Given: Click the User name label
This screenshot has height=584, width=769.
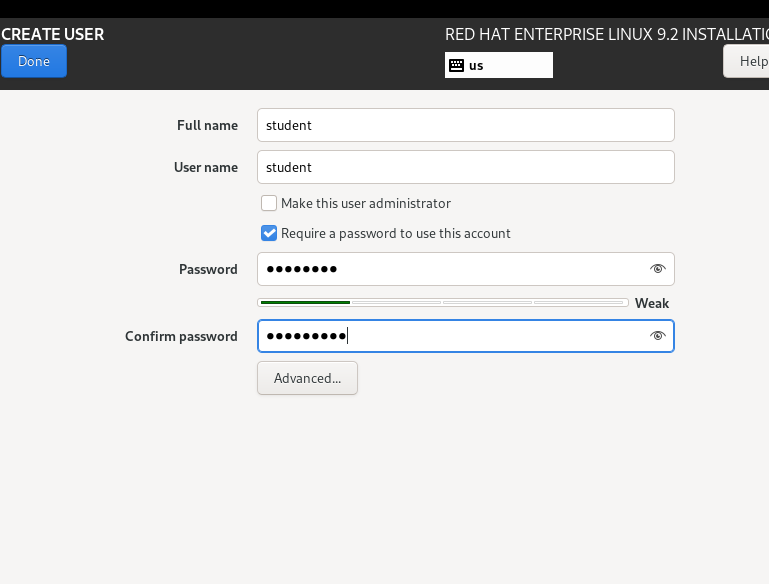Looking at the screenshot, I should tap(206, 168).
